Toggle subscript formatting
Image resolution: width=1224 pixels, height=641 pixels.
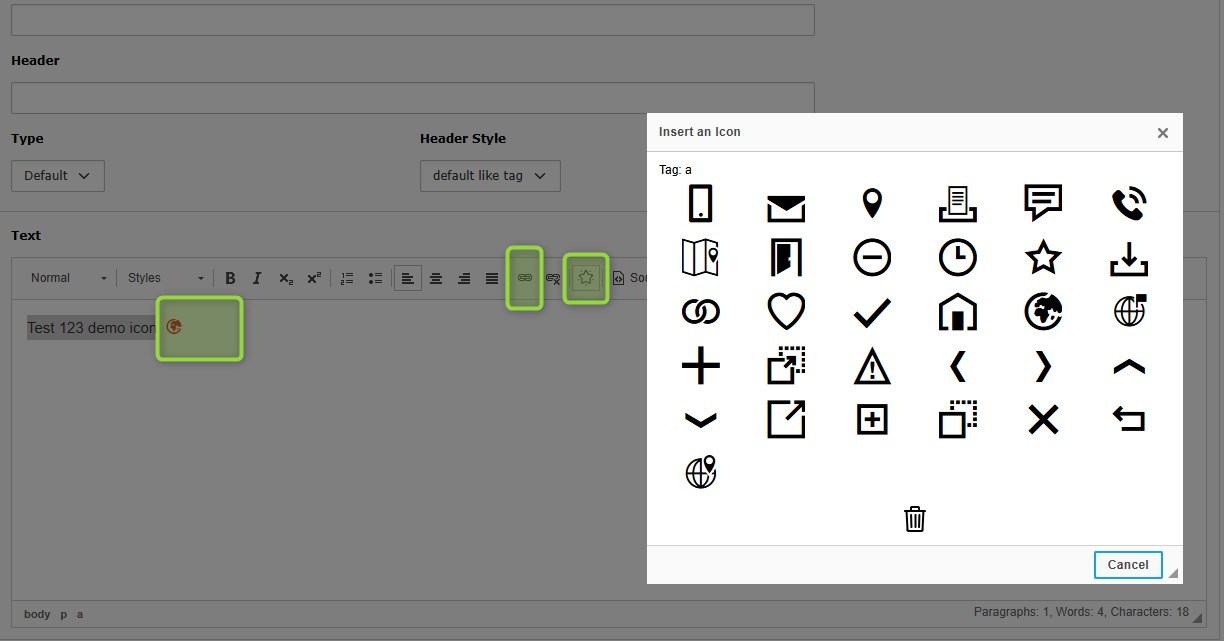click(x=286, y=278)
